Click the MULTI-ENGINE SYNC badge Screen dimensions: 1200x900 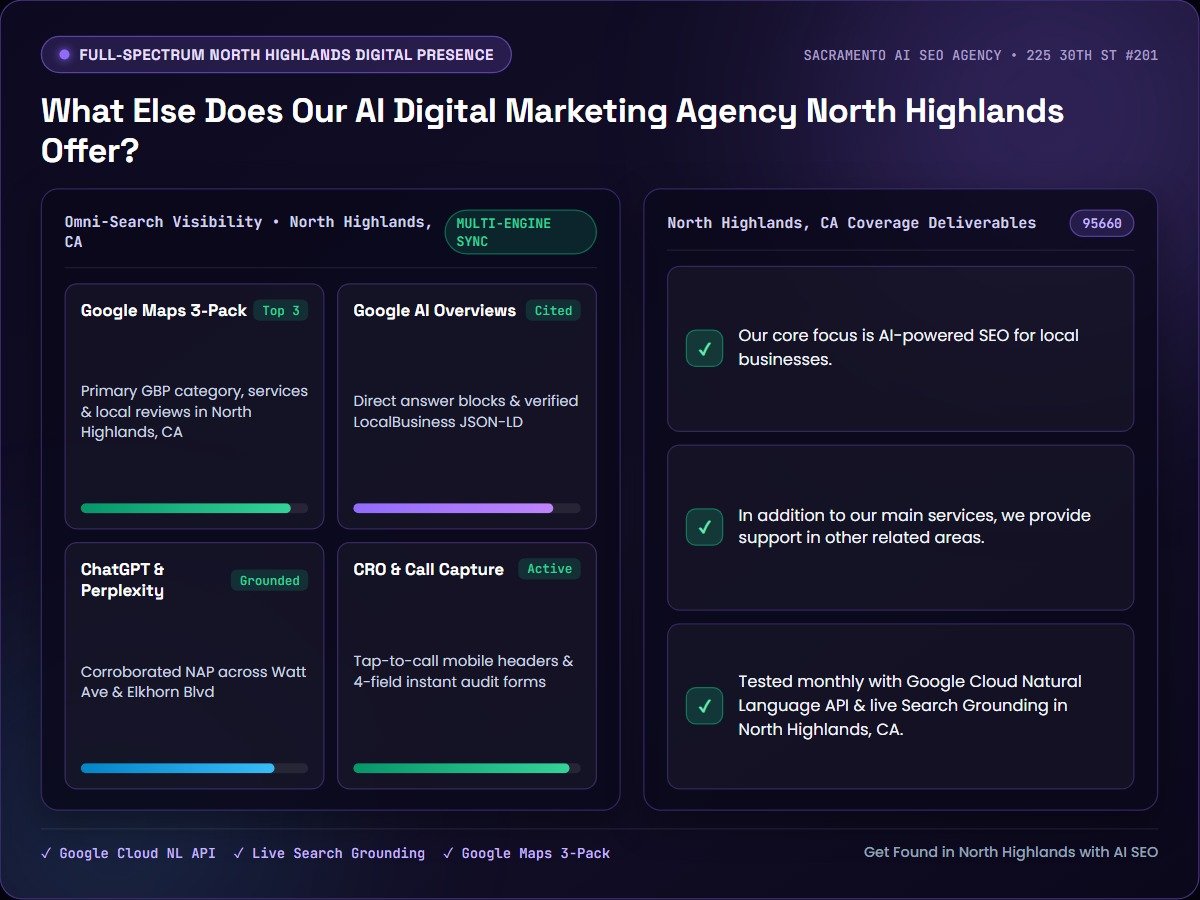520,232
